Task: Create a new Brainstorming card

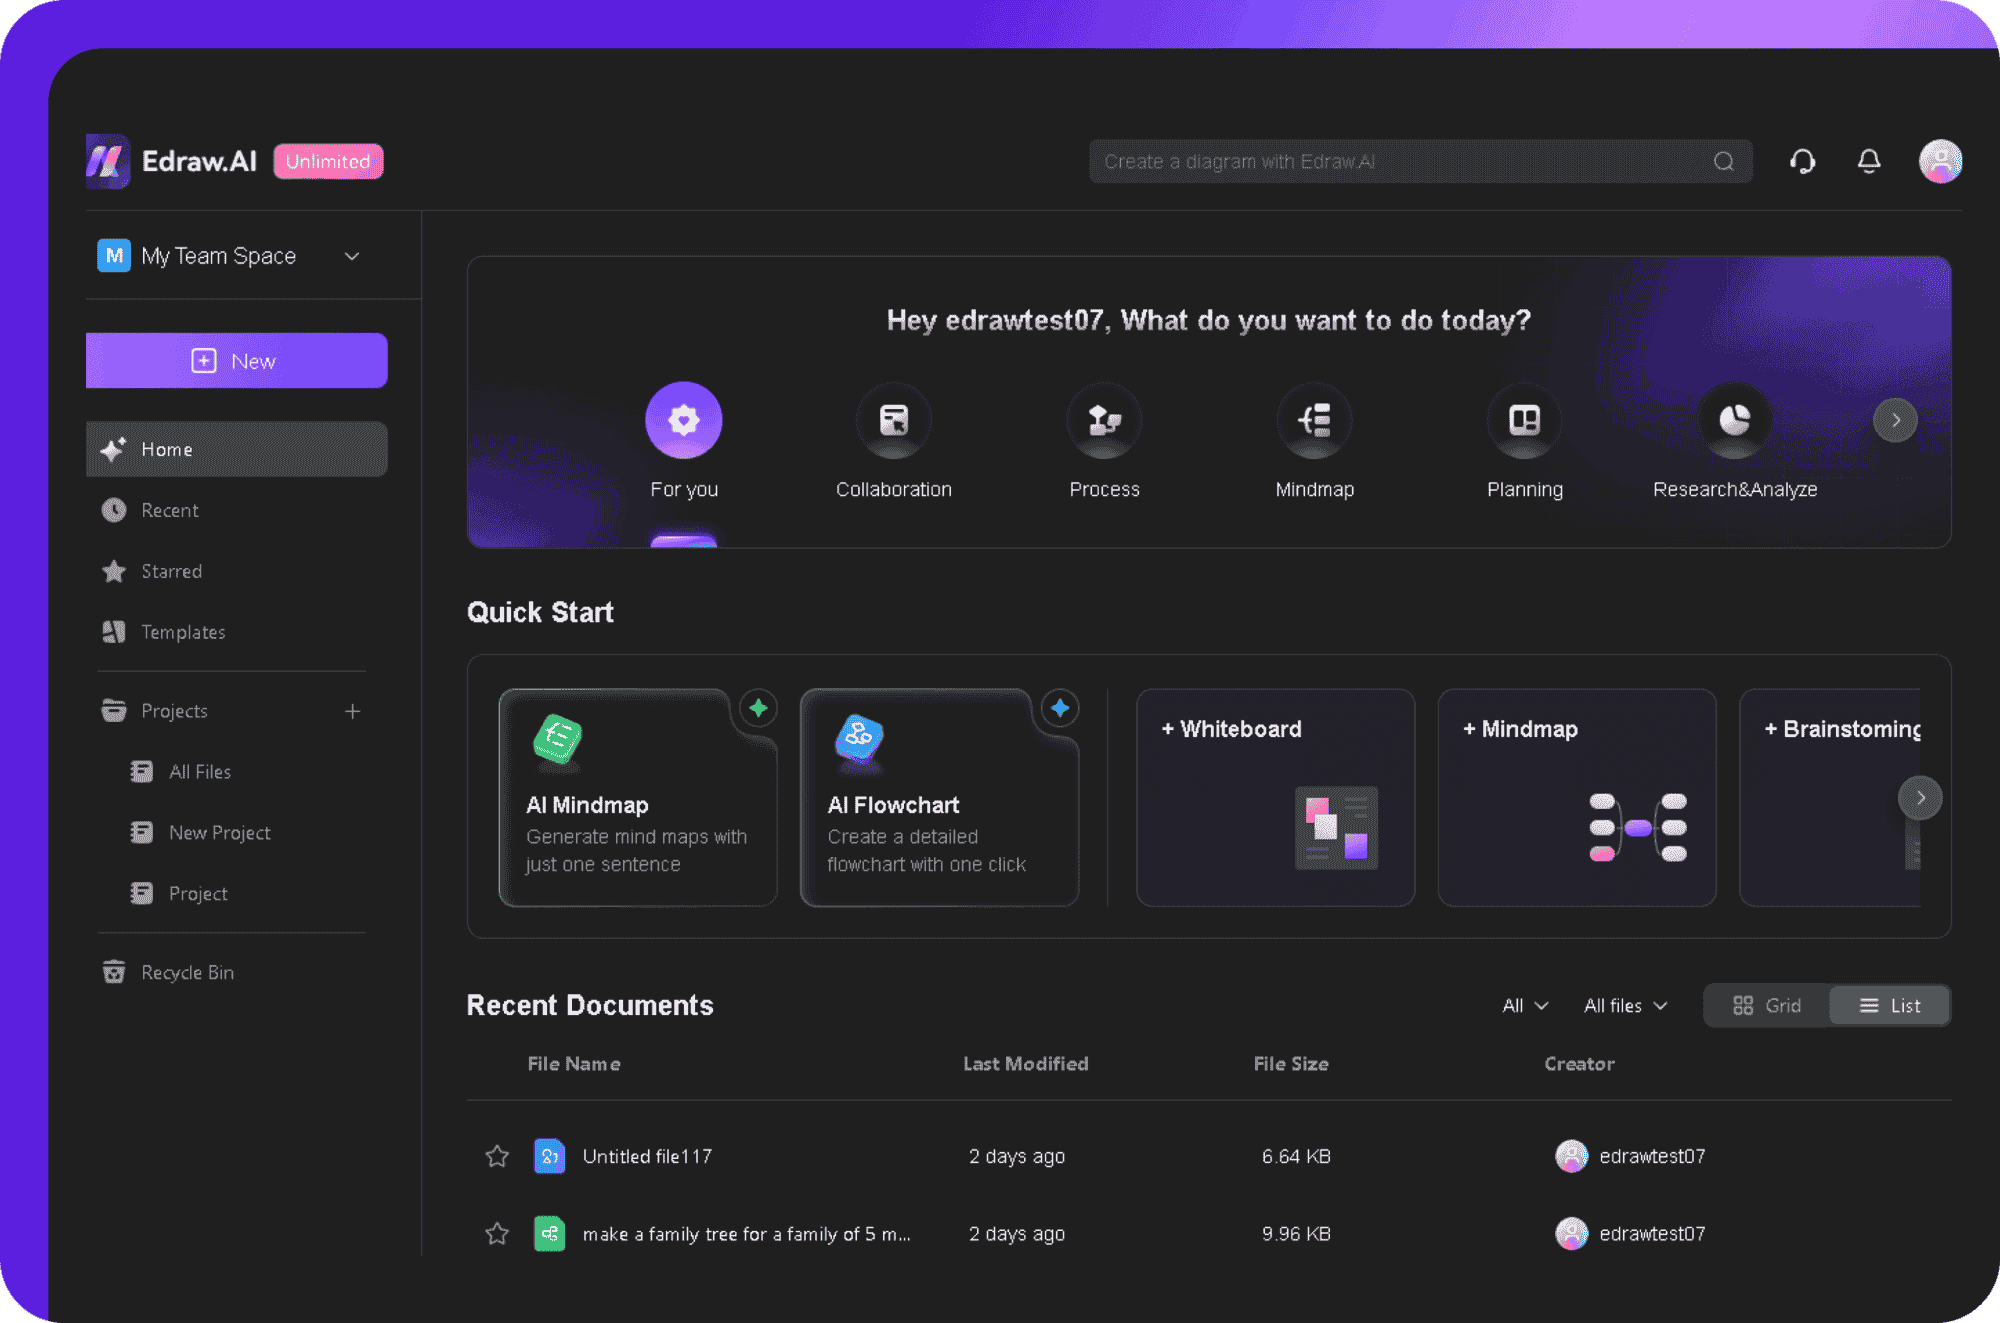Action: pos(1830,797)
